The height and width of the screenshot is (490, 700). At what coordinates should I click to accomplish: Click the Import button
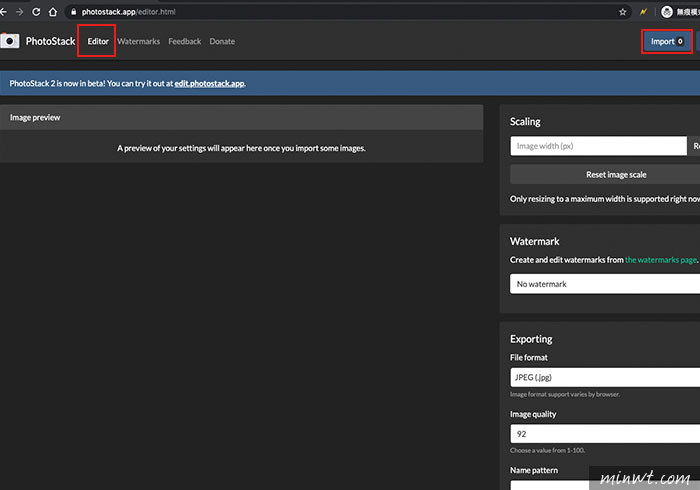tap(667, 41)
